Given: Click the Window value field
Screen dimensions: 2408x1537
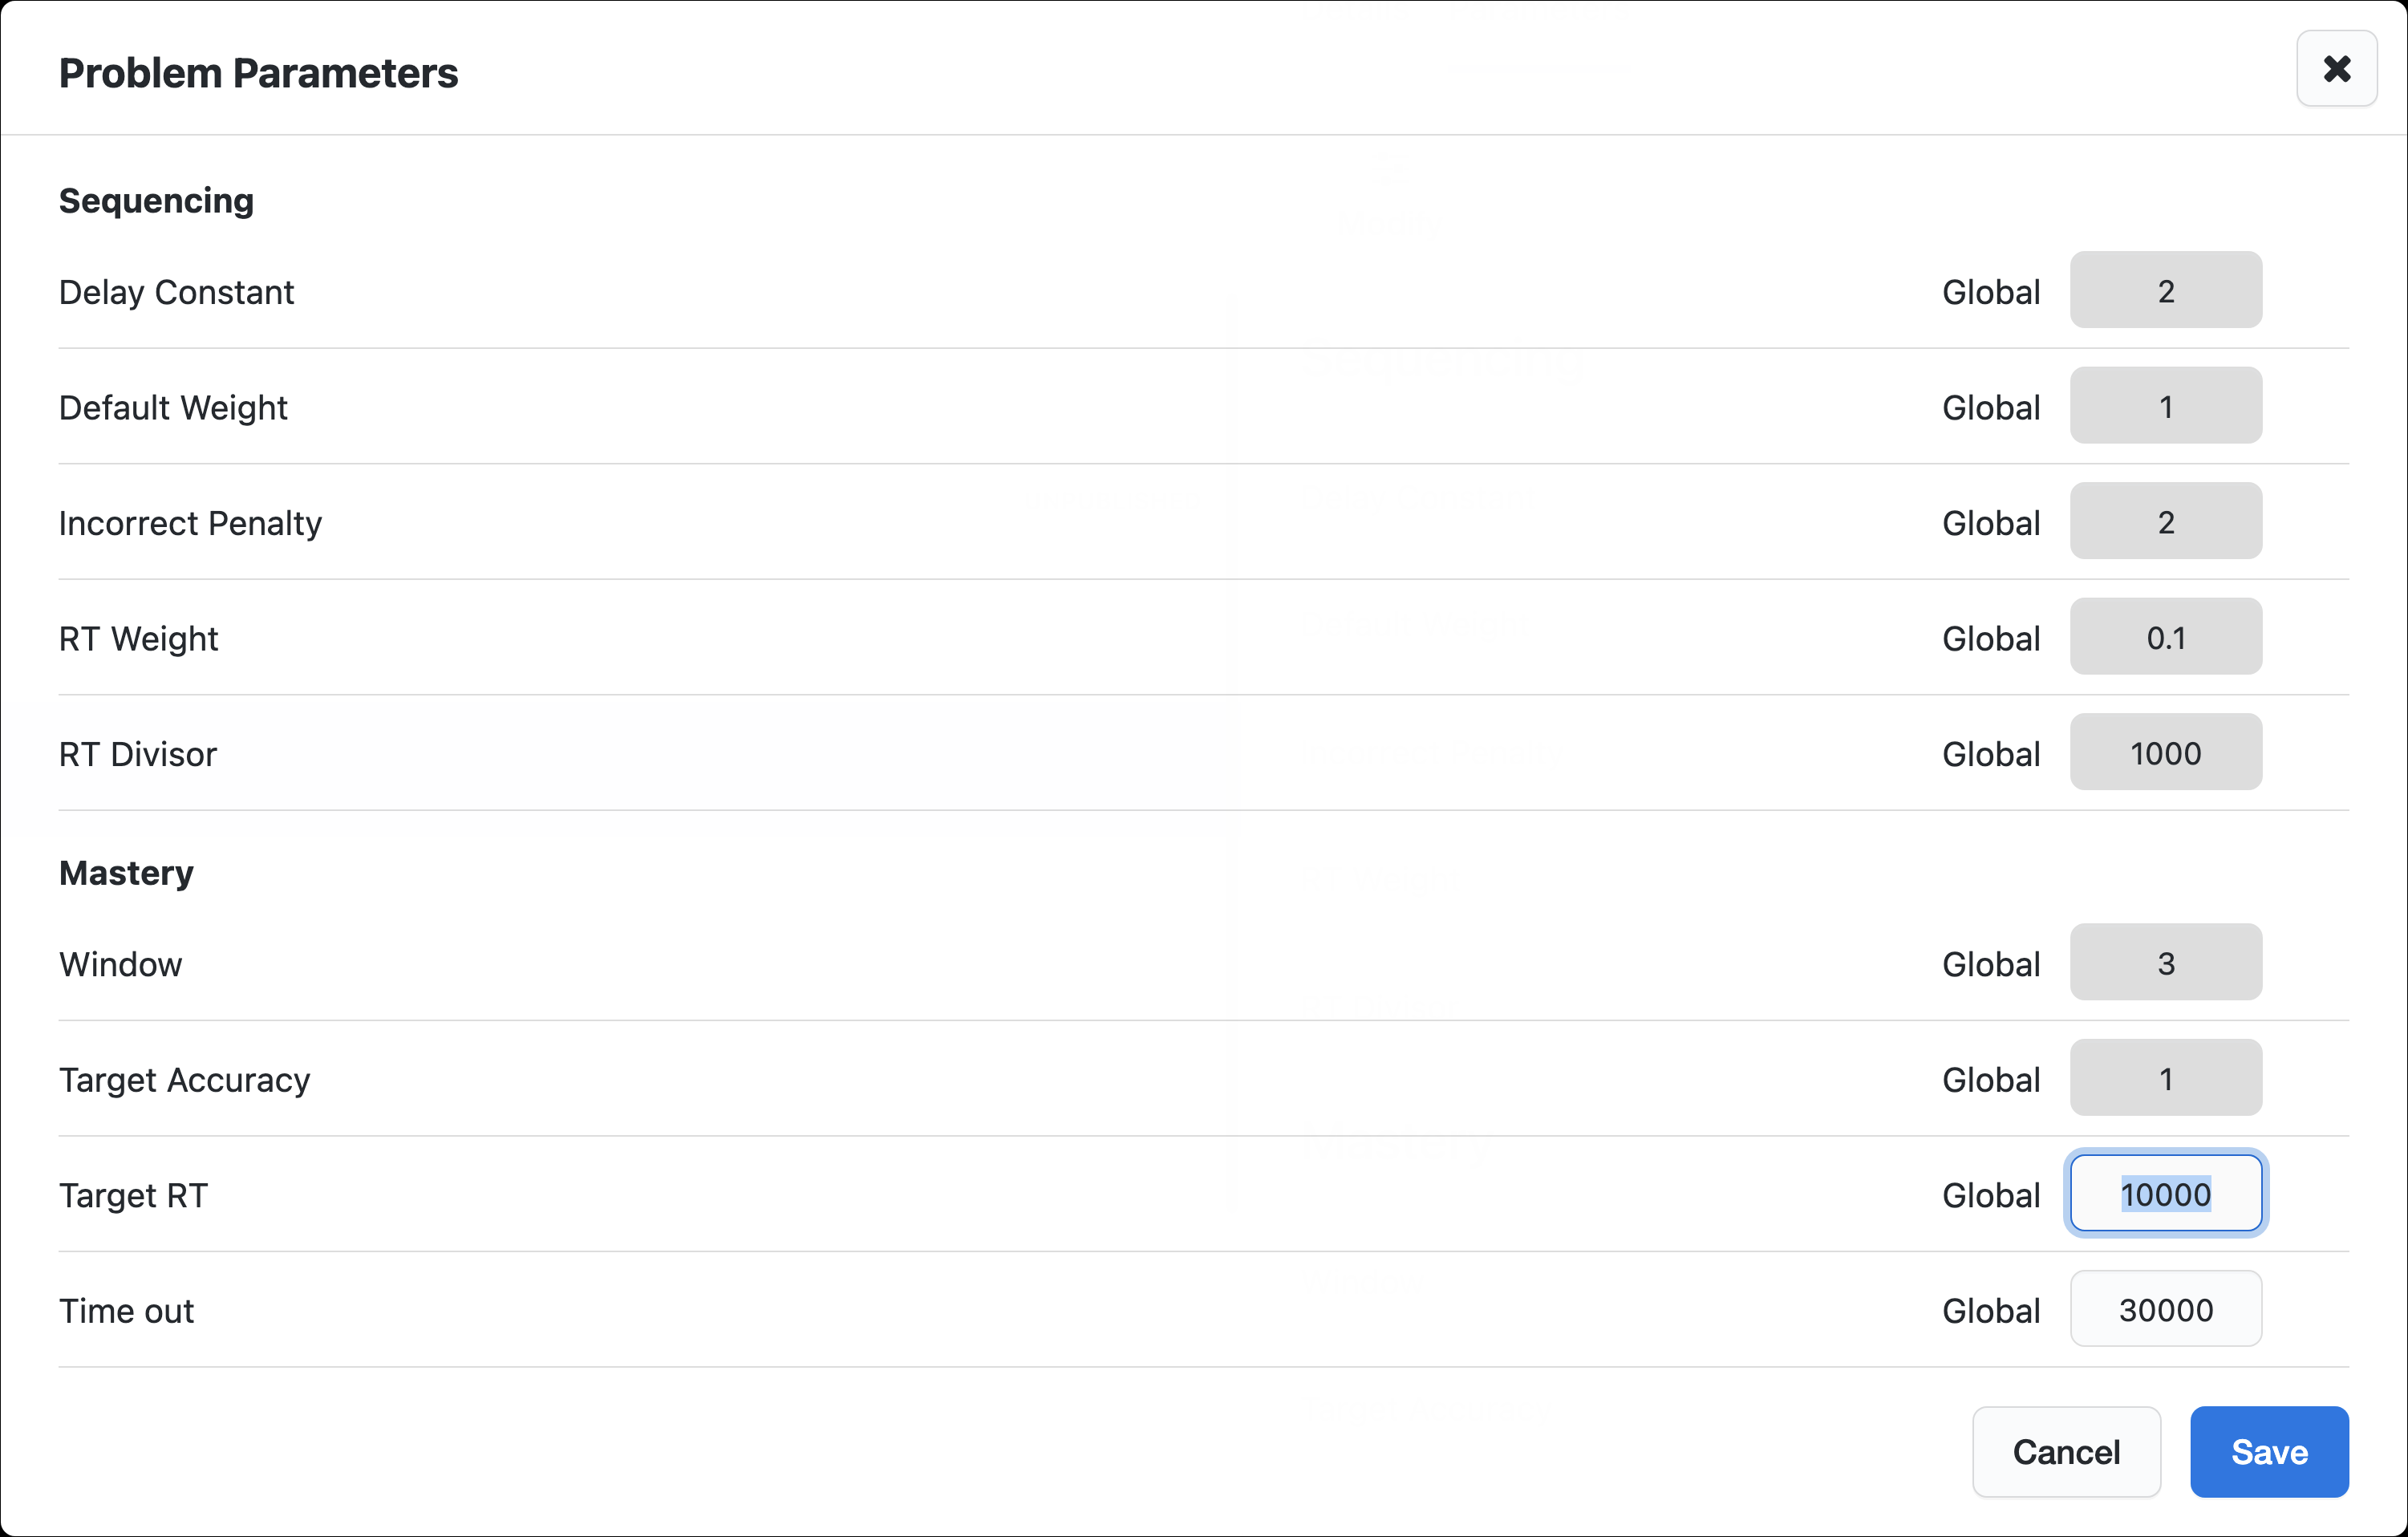Looking at the screenshot, I should tap(2165, 963).
